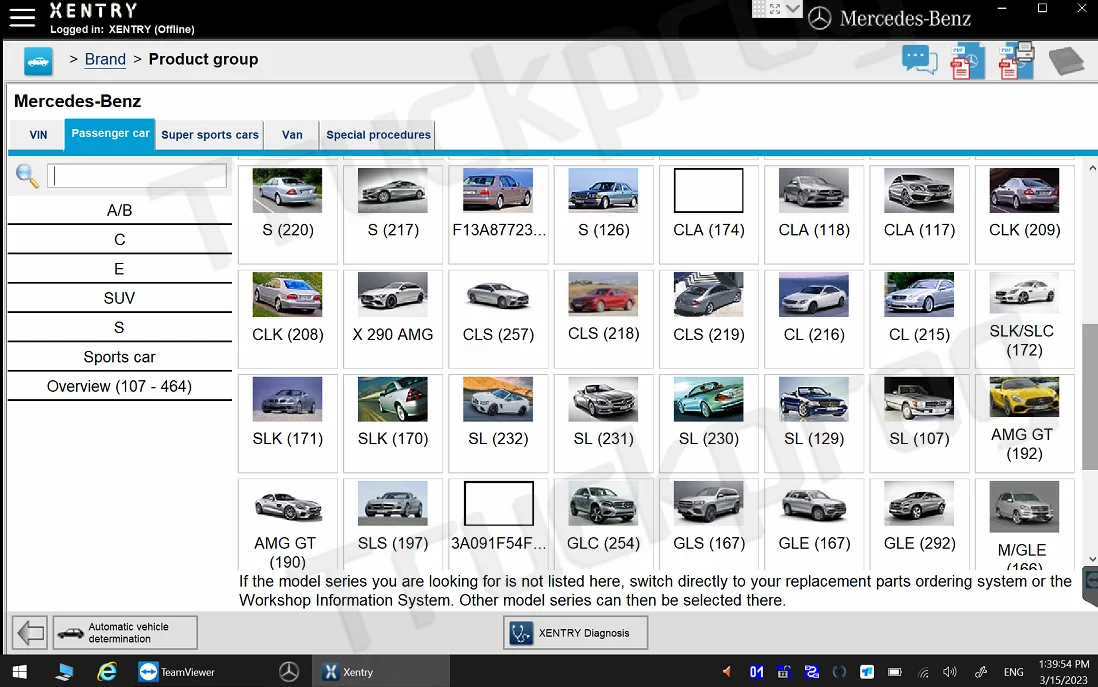The height and width of the screenshot is (687, 1098).
Task: Open TeamViewer from the taskbar
Action: click(176, 672)
